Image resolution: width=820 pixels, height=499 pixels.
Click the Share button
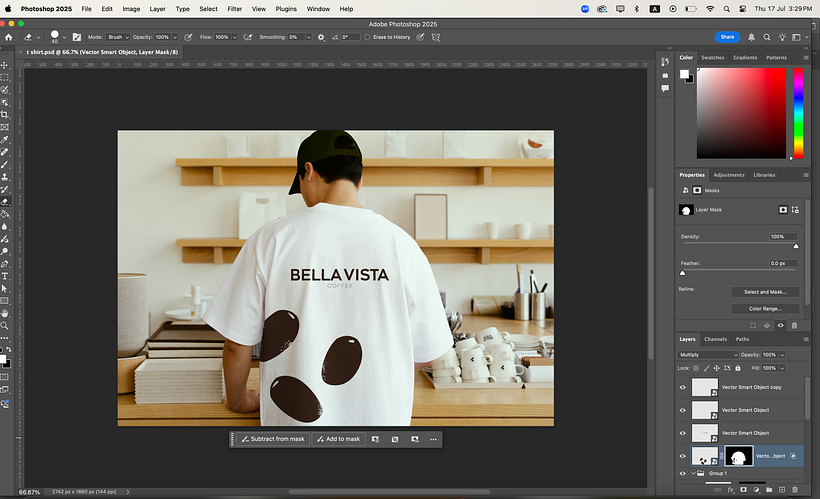[727, 37]
